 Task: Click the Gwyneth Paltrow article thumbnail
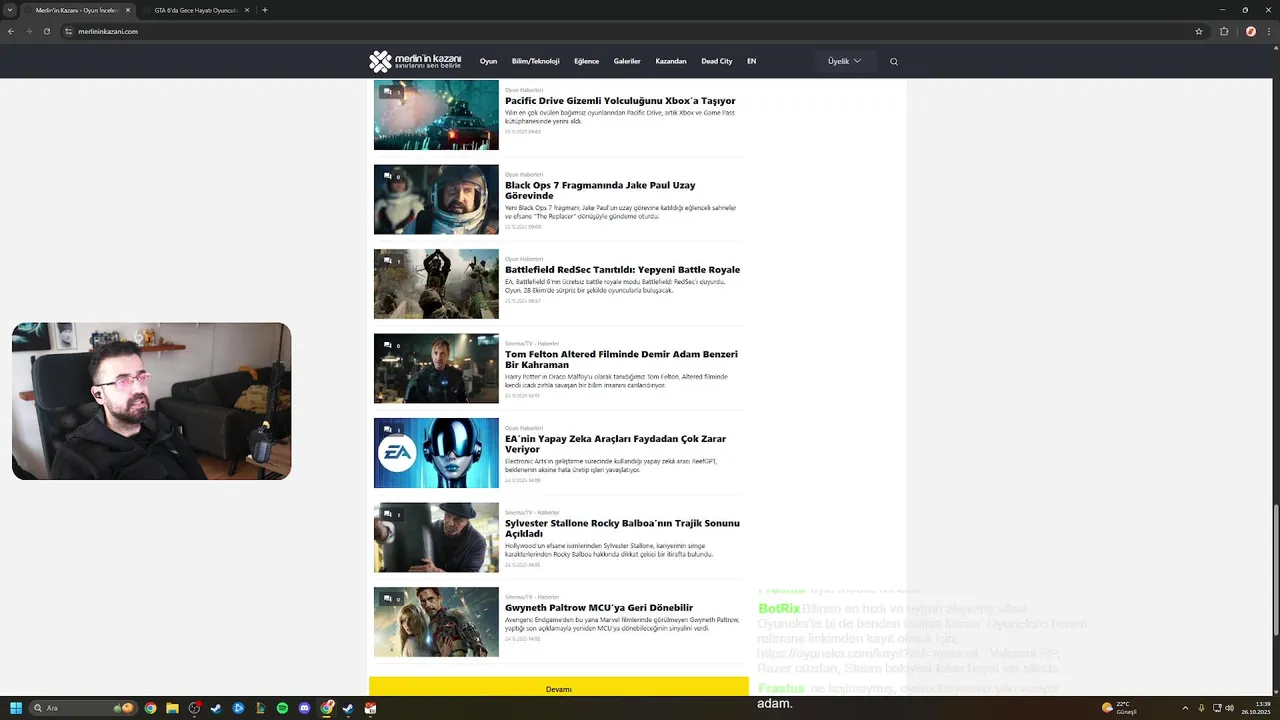click(436, 621)
